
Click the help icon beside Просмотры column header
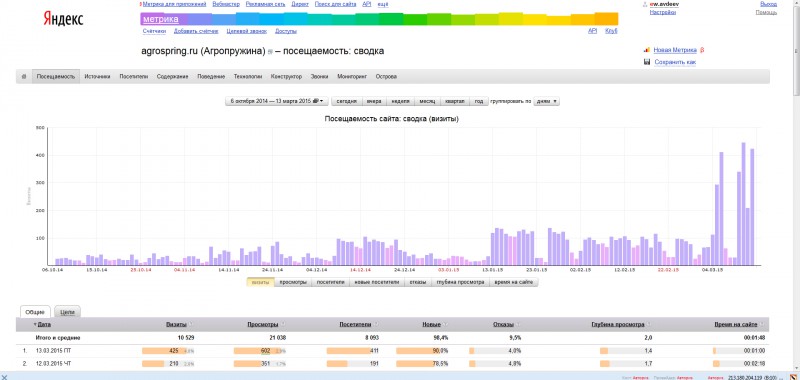coord(283,324)
